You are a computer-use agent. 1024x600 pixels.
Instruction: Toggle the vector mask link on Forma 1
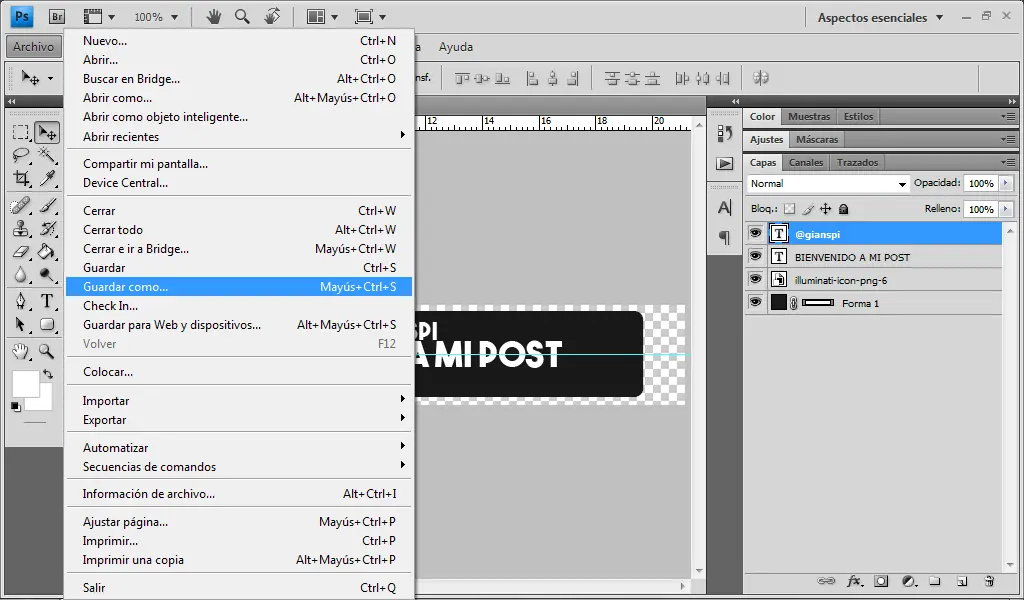tap(794, 303)
